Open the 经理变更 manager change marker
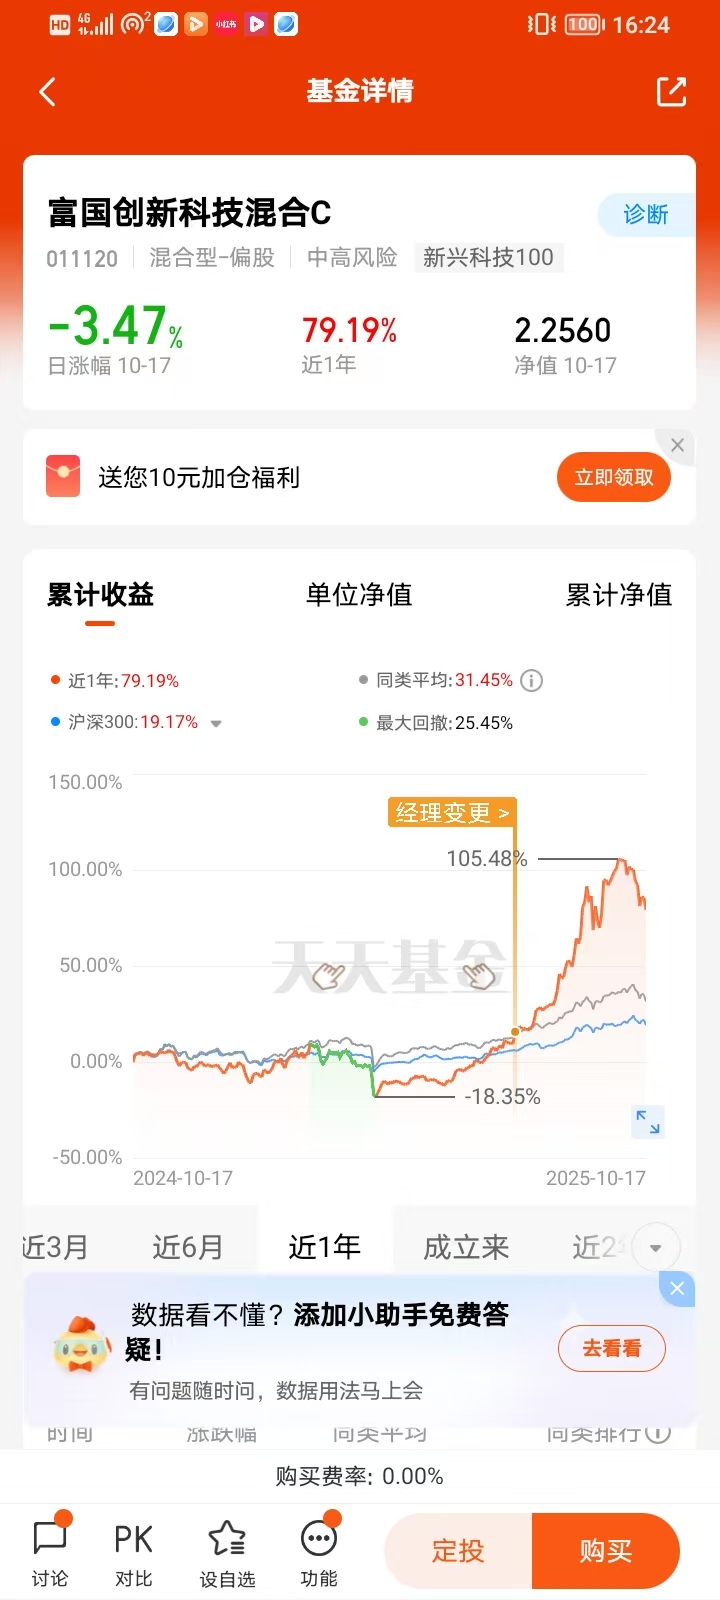720x1600 pixels. [452, 813]
